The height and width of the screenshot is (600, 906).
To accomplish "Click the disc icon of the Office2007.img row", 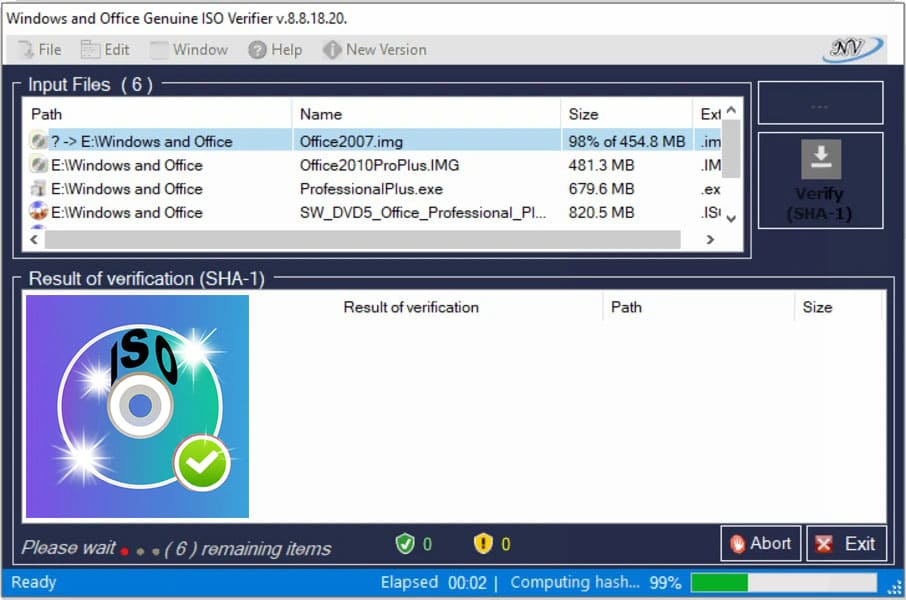I will [39, 141].
